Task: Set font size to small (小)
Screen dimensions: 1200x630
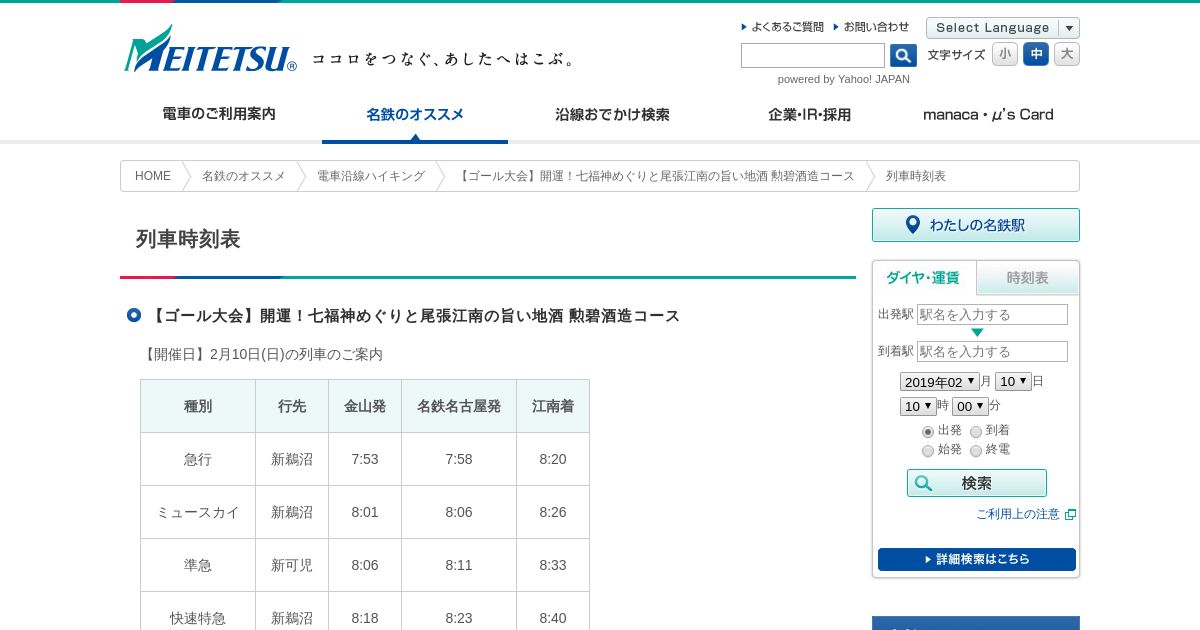Action: [x=1005, y=54]
